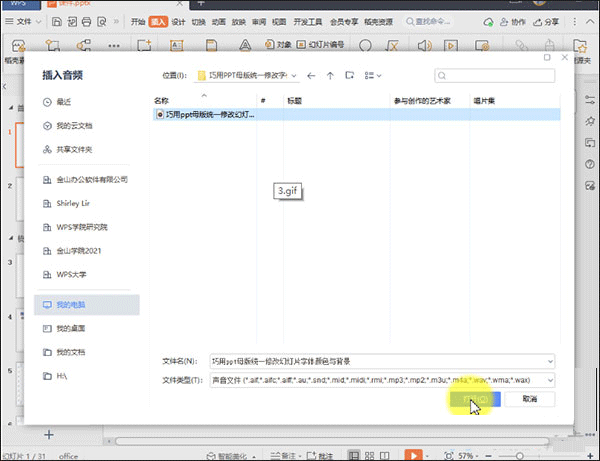Go back using the left arrow icon

pos(311,76)
